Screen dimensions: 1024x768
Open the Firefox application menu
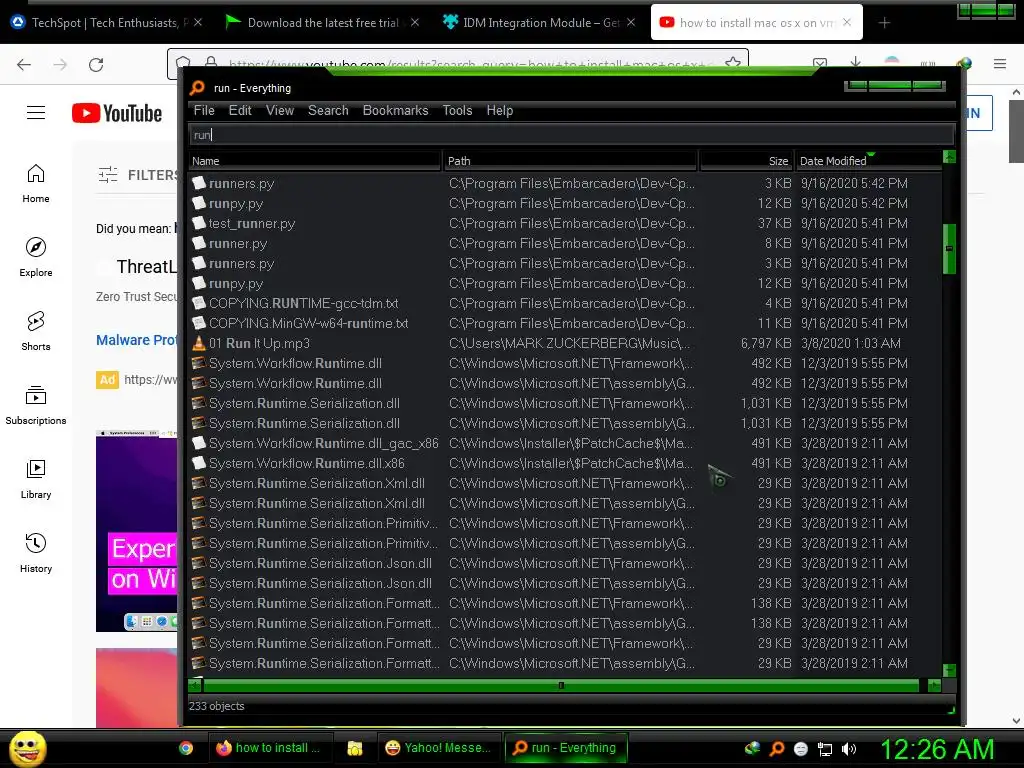999,63
